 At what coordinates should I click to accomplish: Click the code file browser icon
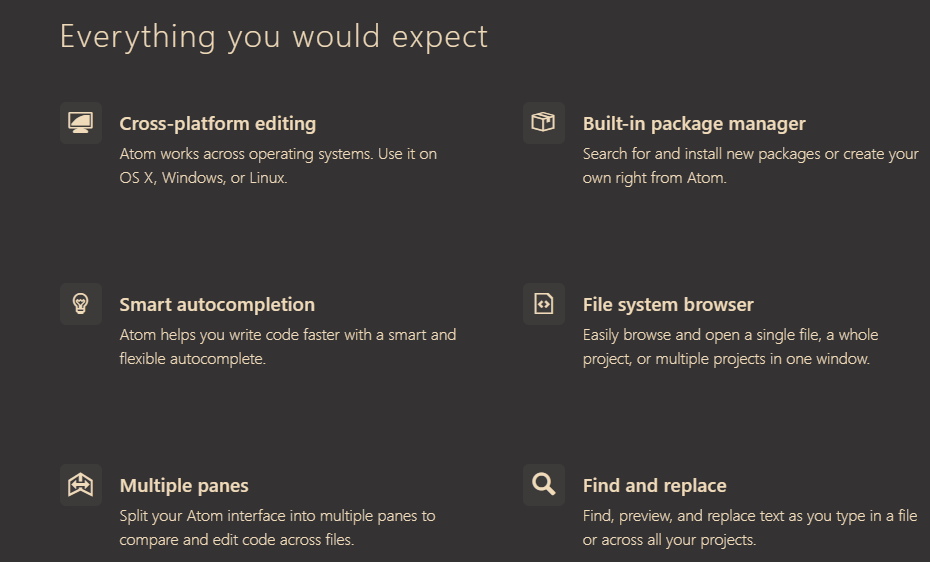[543, 304]
